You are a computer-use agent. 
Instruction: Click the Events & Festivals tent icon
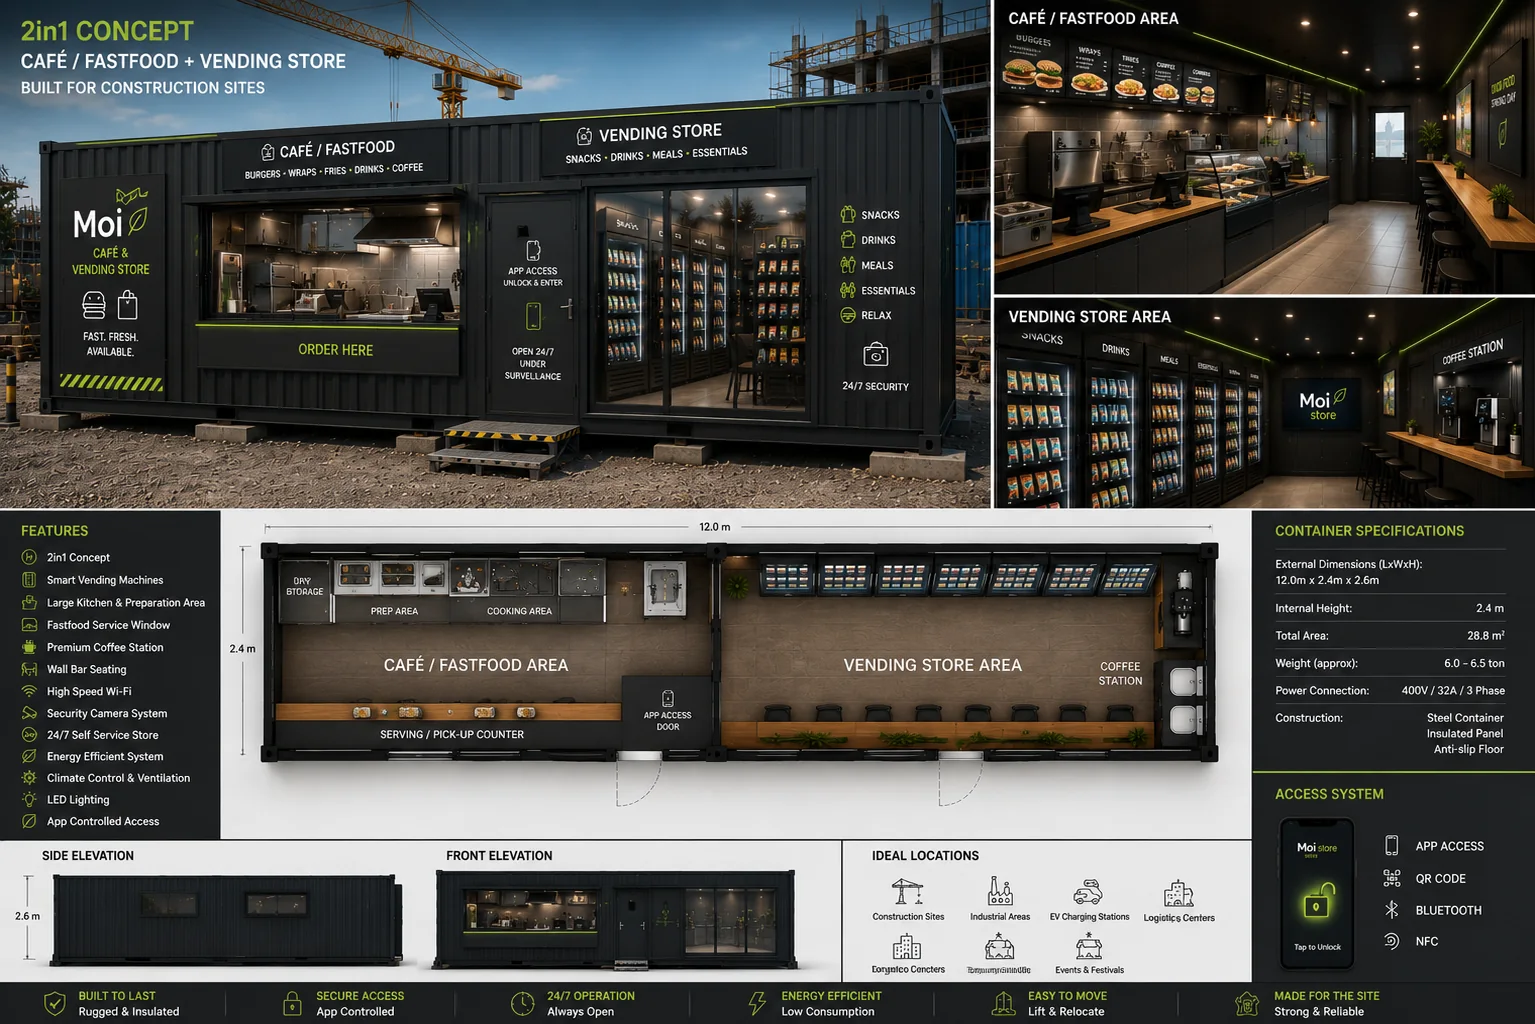[1089, 946]
